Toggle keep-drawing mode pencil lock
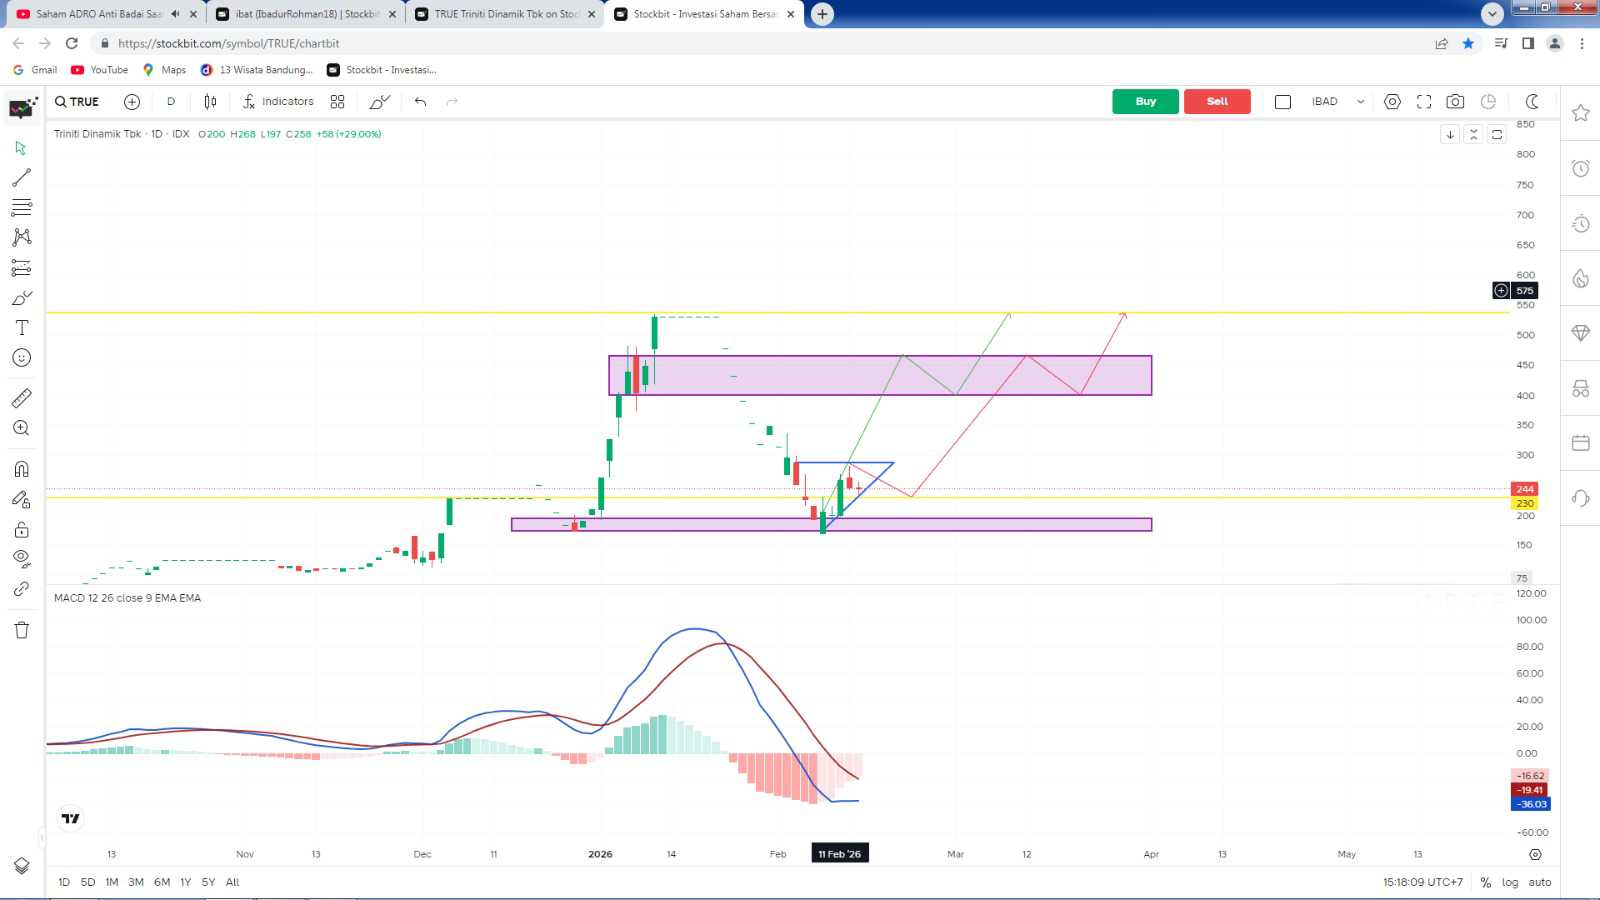Screen dimensions: 1600x900 click(21, 499)
